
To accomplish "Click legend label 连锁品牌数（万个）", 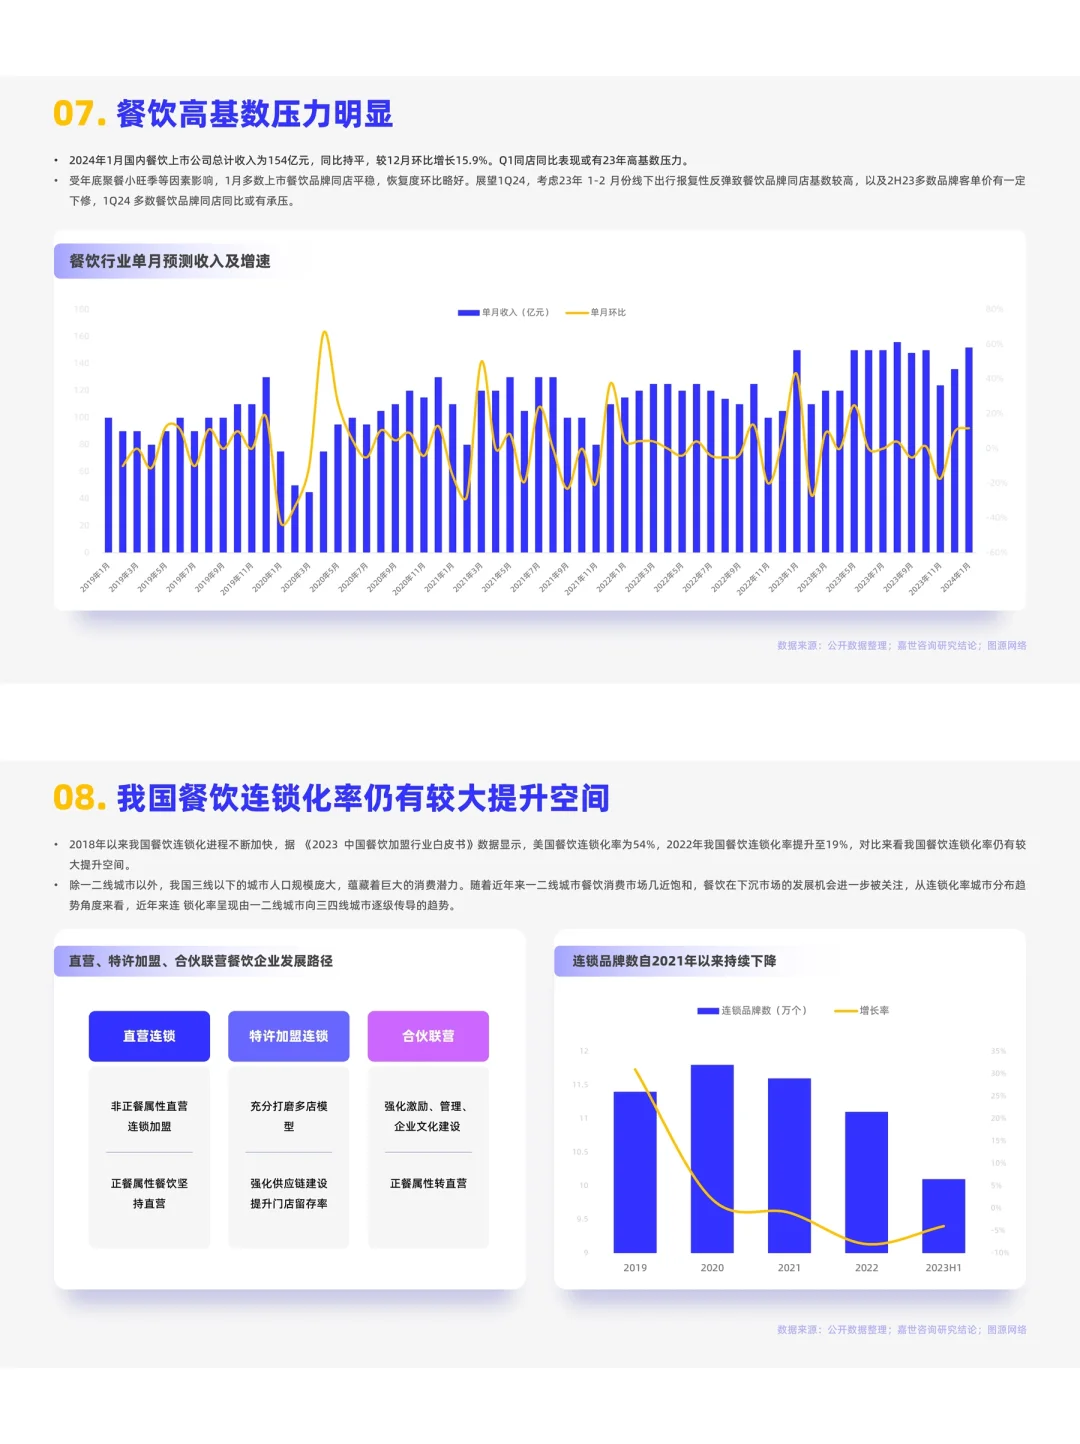I will [x=764, y=1011].
